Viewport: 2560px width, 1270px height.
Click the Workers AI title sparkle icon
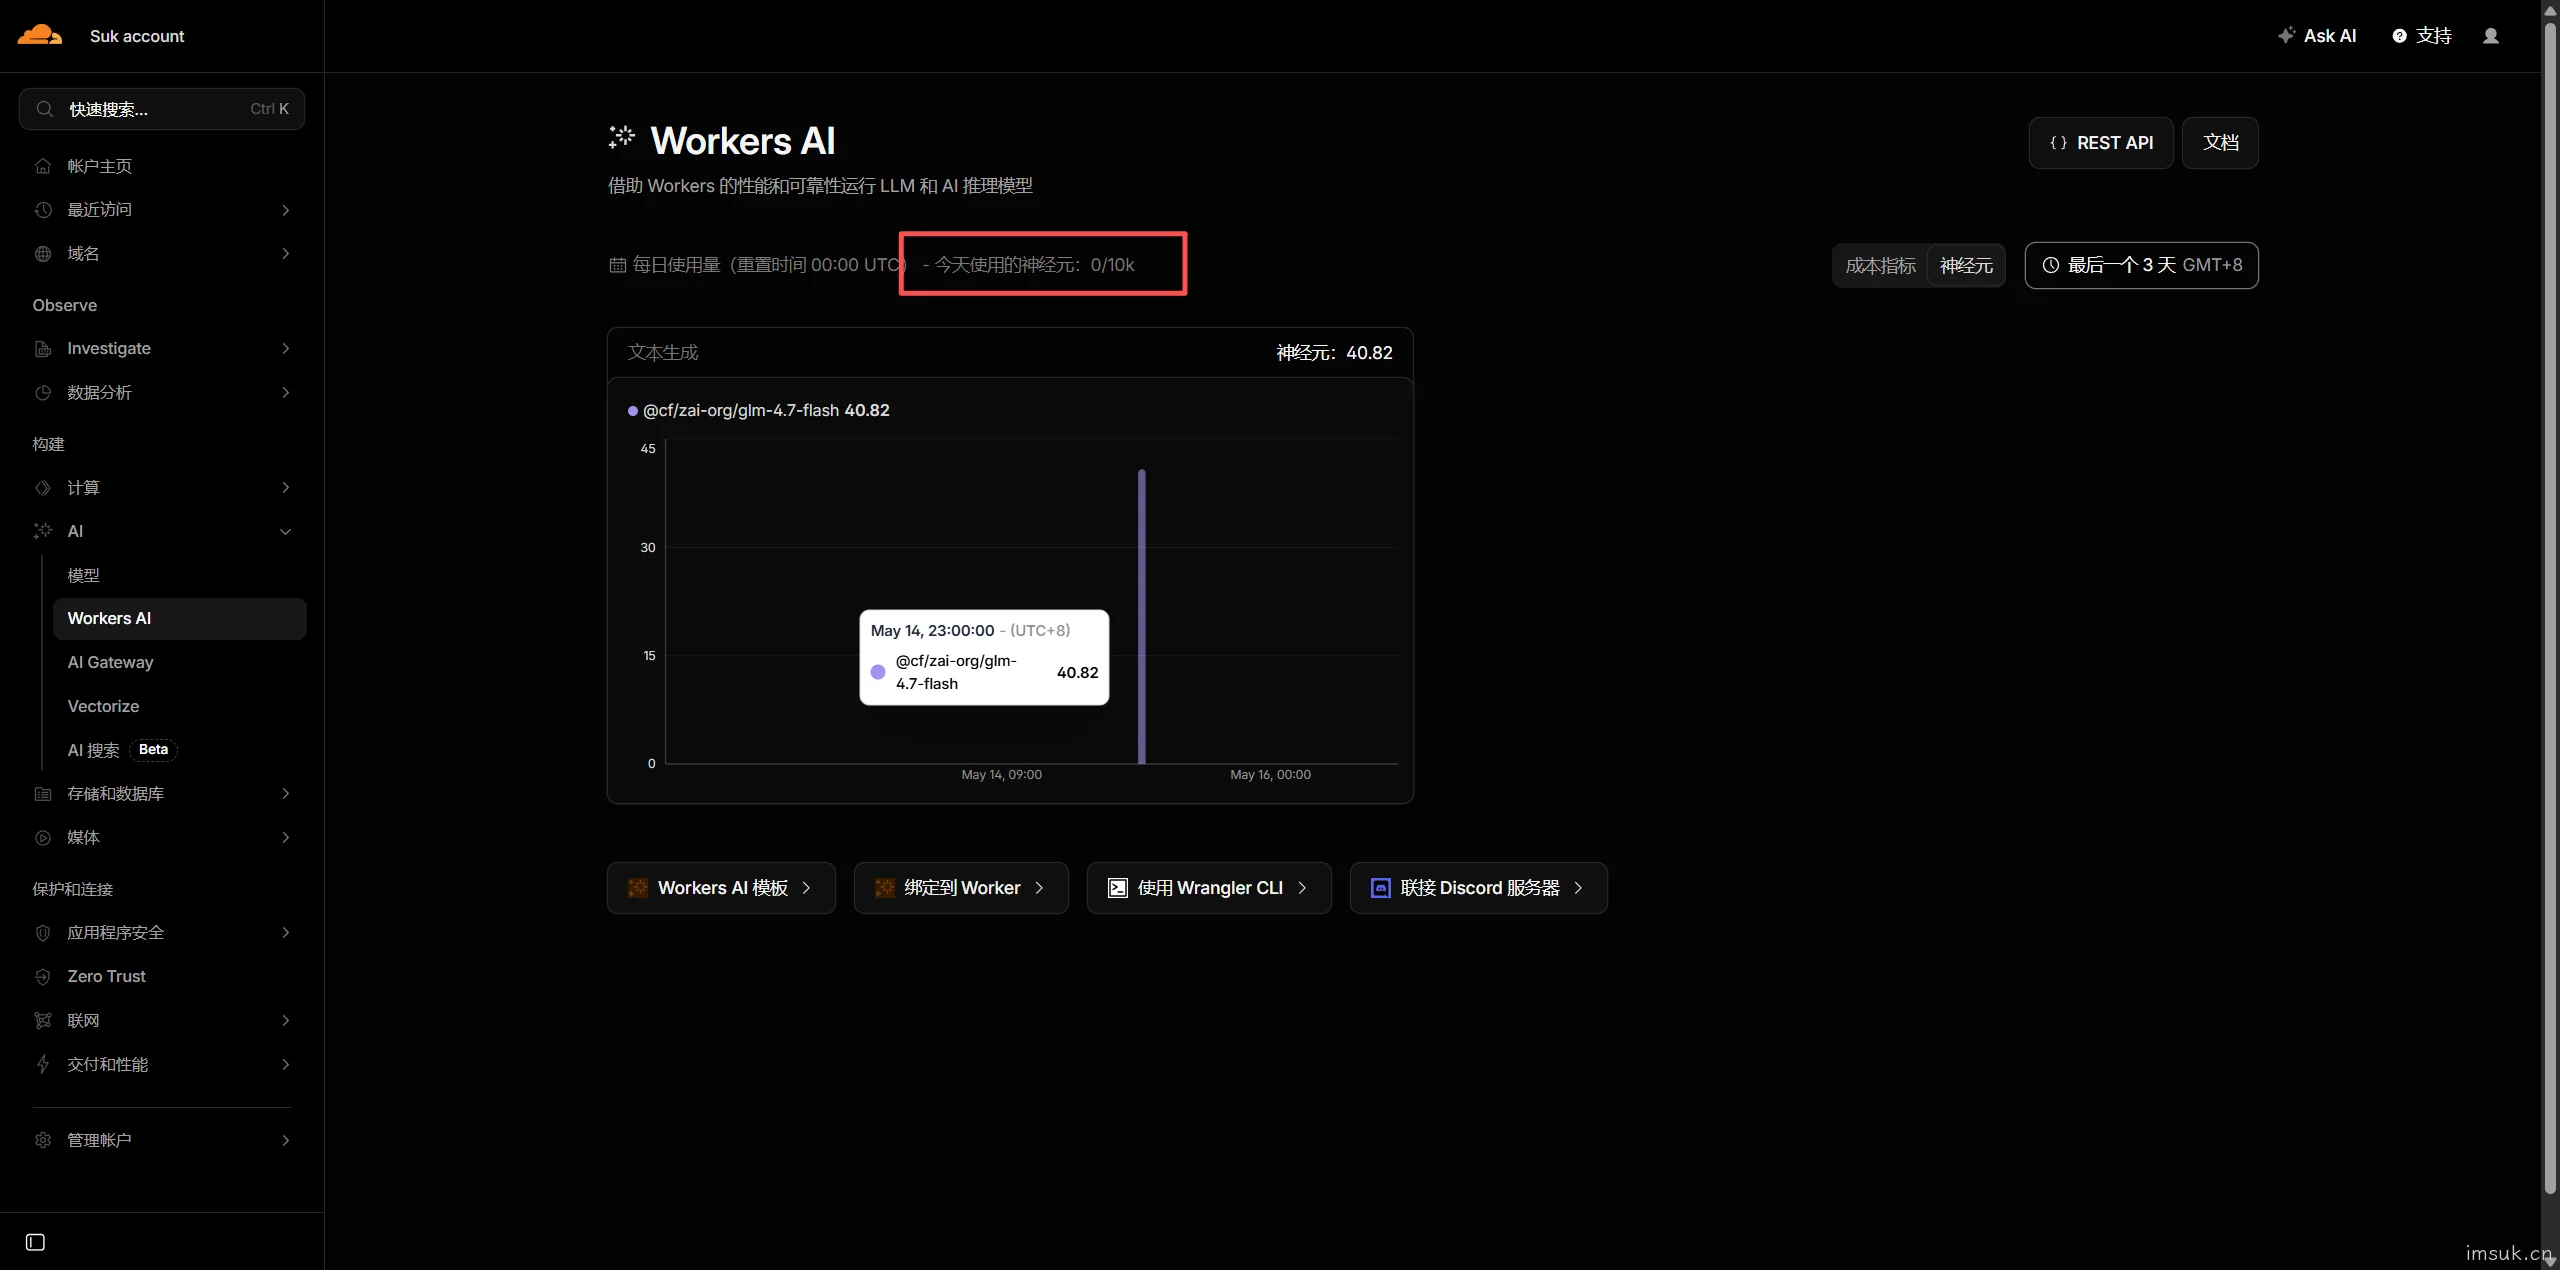tap(621, 137)
